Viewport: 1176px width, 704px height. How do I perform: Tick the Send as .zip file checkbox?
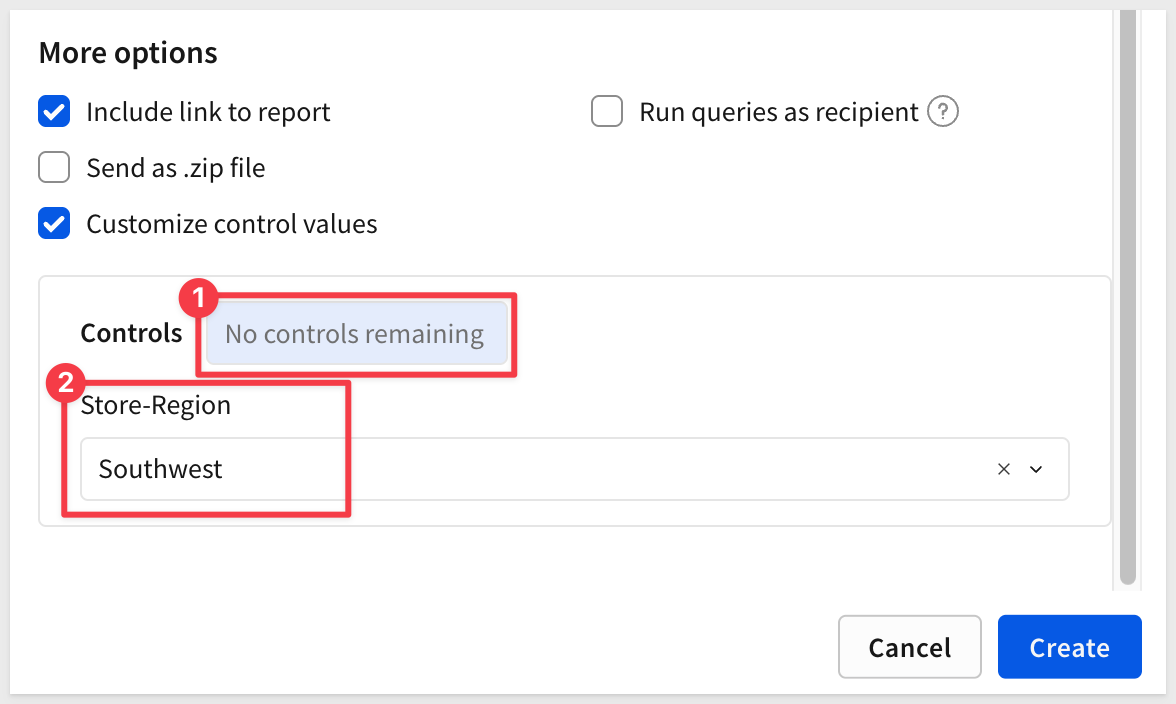tap(54, 168)
